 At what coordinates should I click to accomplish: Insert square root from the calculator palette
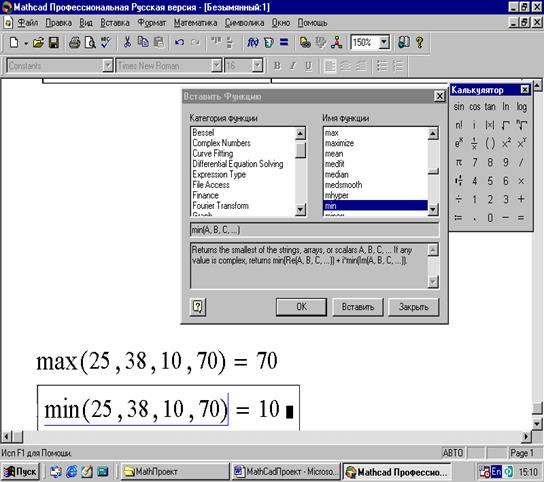pyautogui.click(x=505, y=125)
